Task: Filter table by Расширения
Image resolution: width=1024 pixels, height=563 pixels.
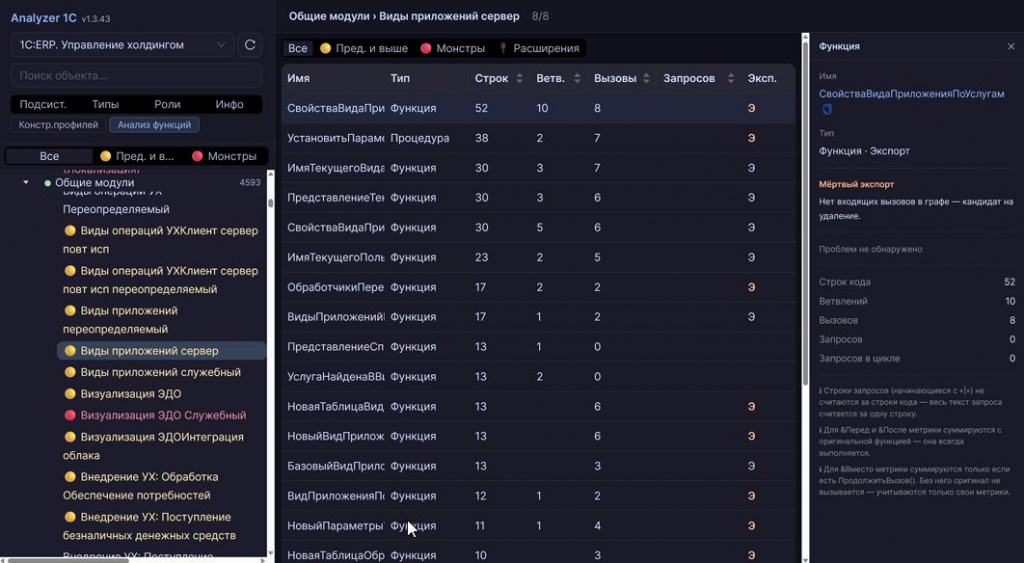Action: [539, 48]
